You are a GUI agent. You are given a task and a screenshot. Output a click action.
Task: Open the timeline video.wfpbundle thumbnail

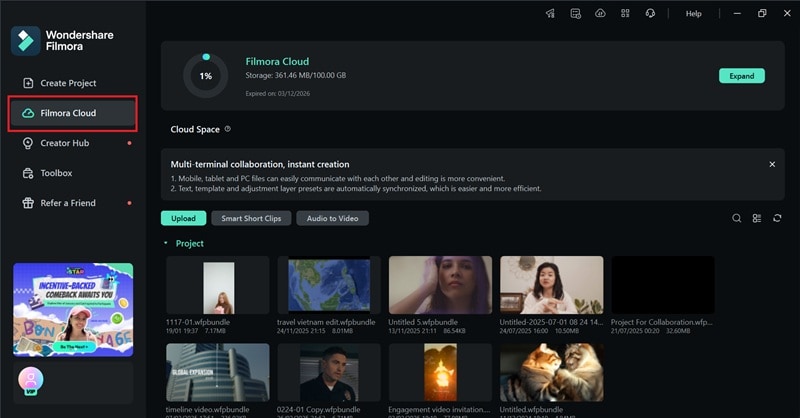point(218,373)
